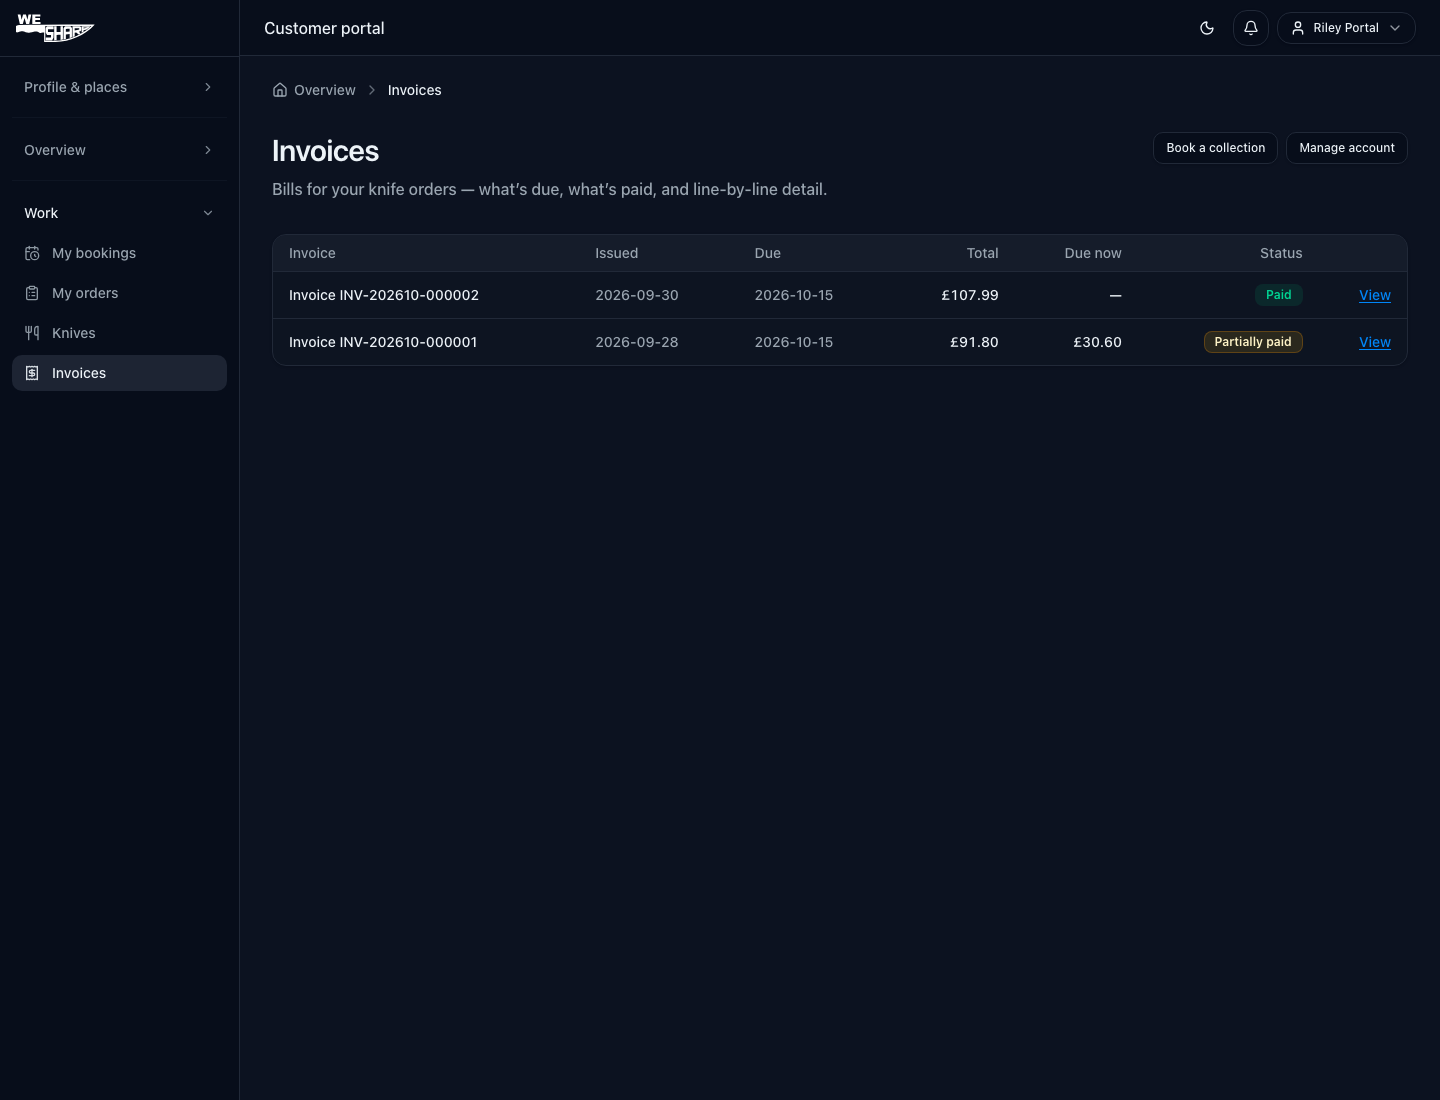Click the £91.80 total
Viewport: 1440px width, 1100px height.
coord(974,342)
